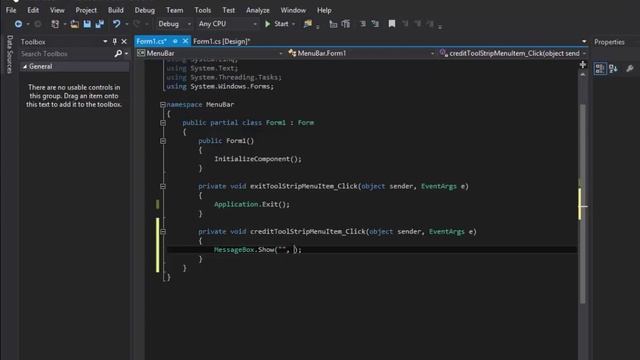Click the Open File folder icon
Image resolution: width=640 pixels, height=360 pixels.
click(x=74, y=24)
